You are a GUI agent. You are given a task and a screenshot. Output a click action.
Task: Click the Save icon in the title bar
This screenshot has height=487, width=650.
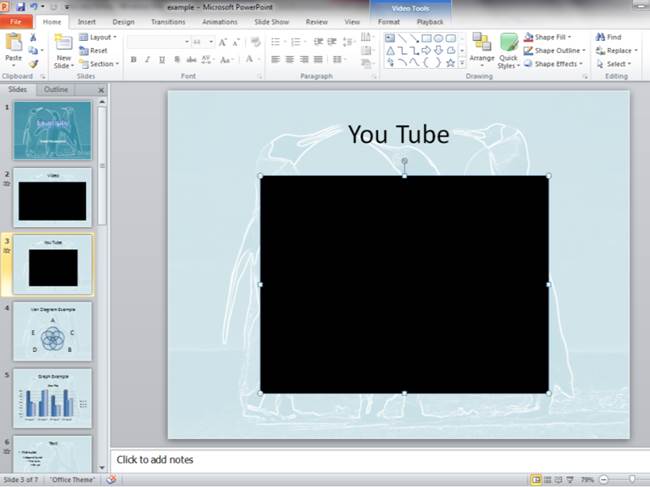(20, 6)
